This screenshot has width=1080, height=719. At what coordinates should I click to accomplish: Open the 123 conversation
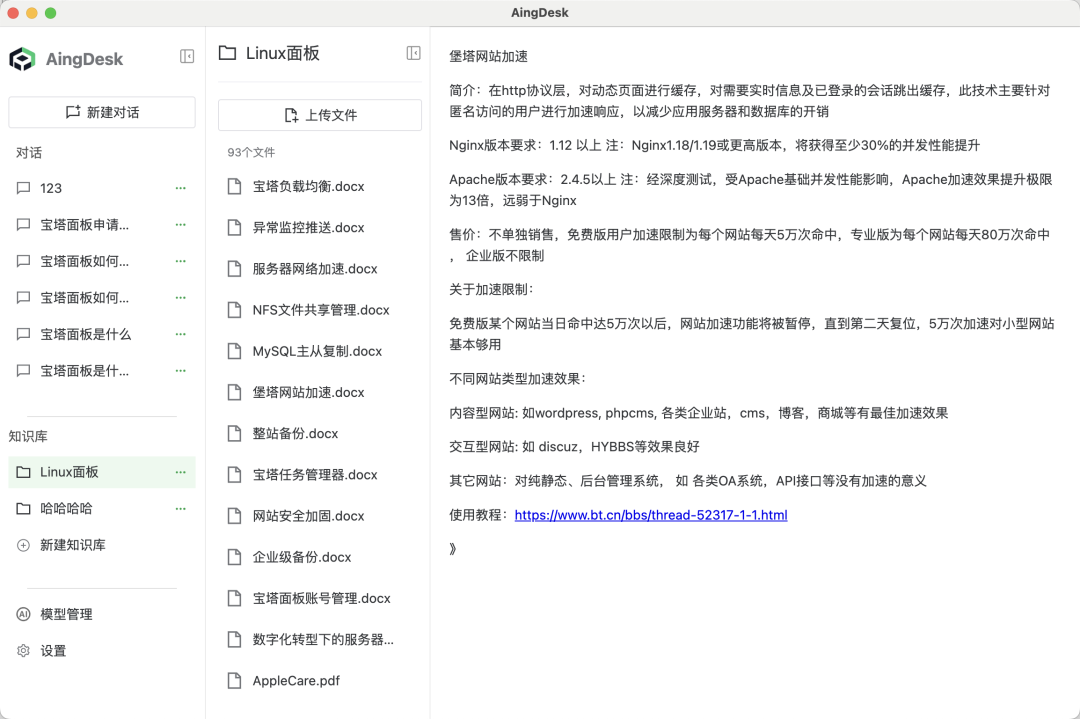pyautogui.click(x=102, y=188)
